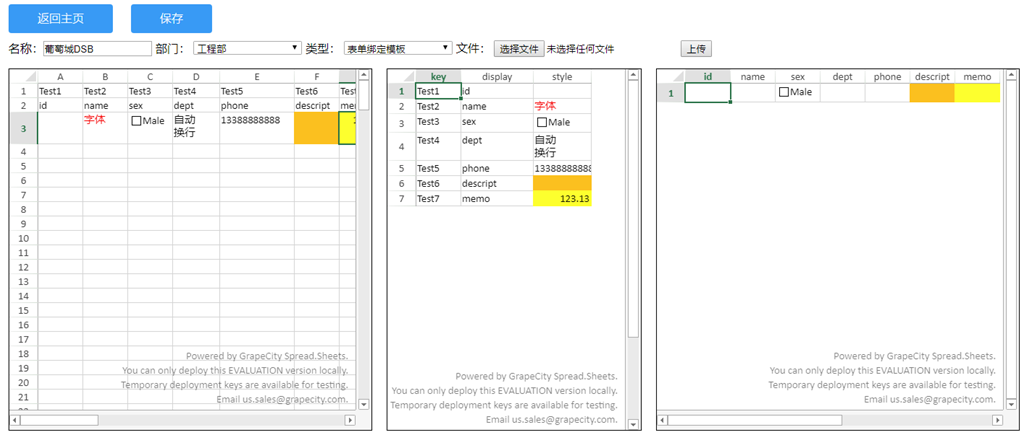Click right sheet's horizontal scrollbar left arrow
1027x438 pixels.
pos(662,420)
